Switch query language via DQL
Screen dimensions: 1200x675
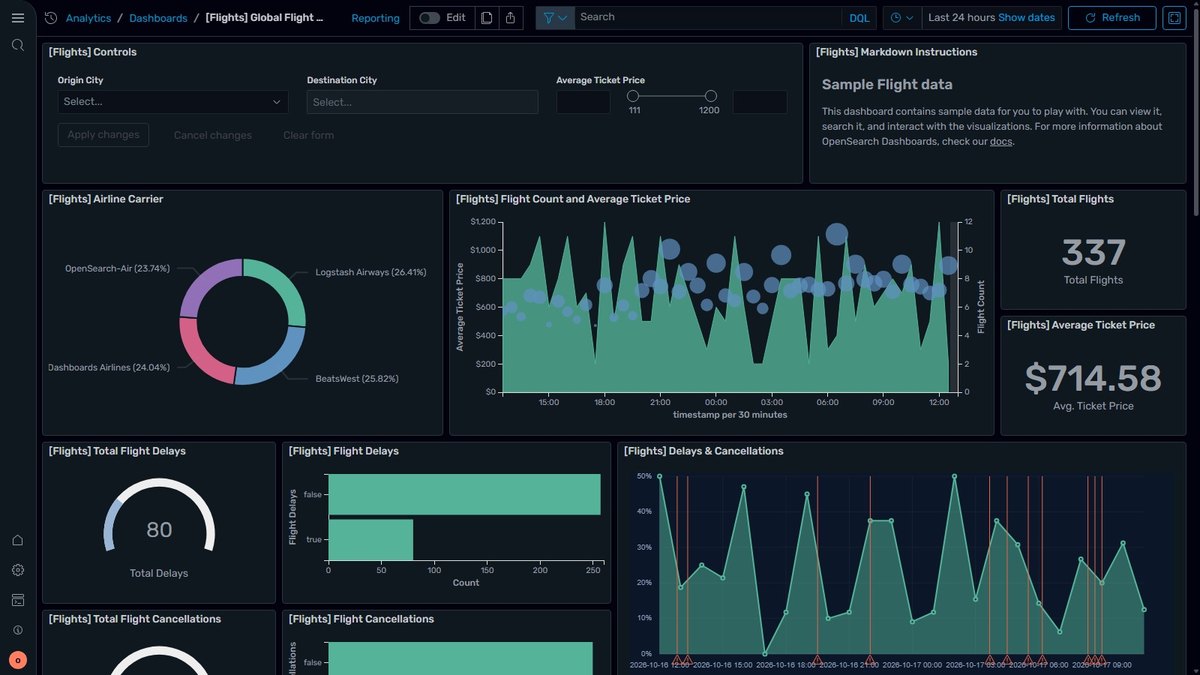tap(859, 18)
